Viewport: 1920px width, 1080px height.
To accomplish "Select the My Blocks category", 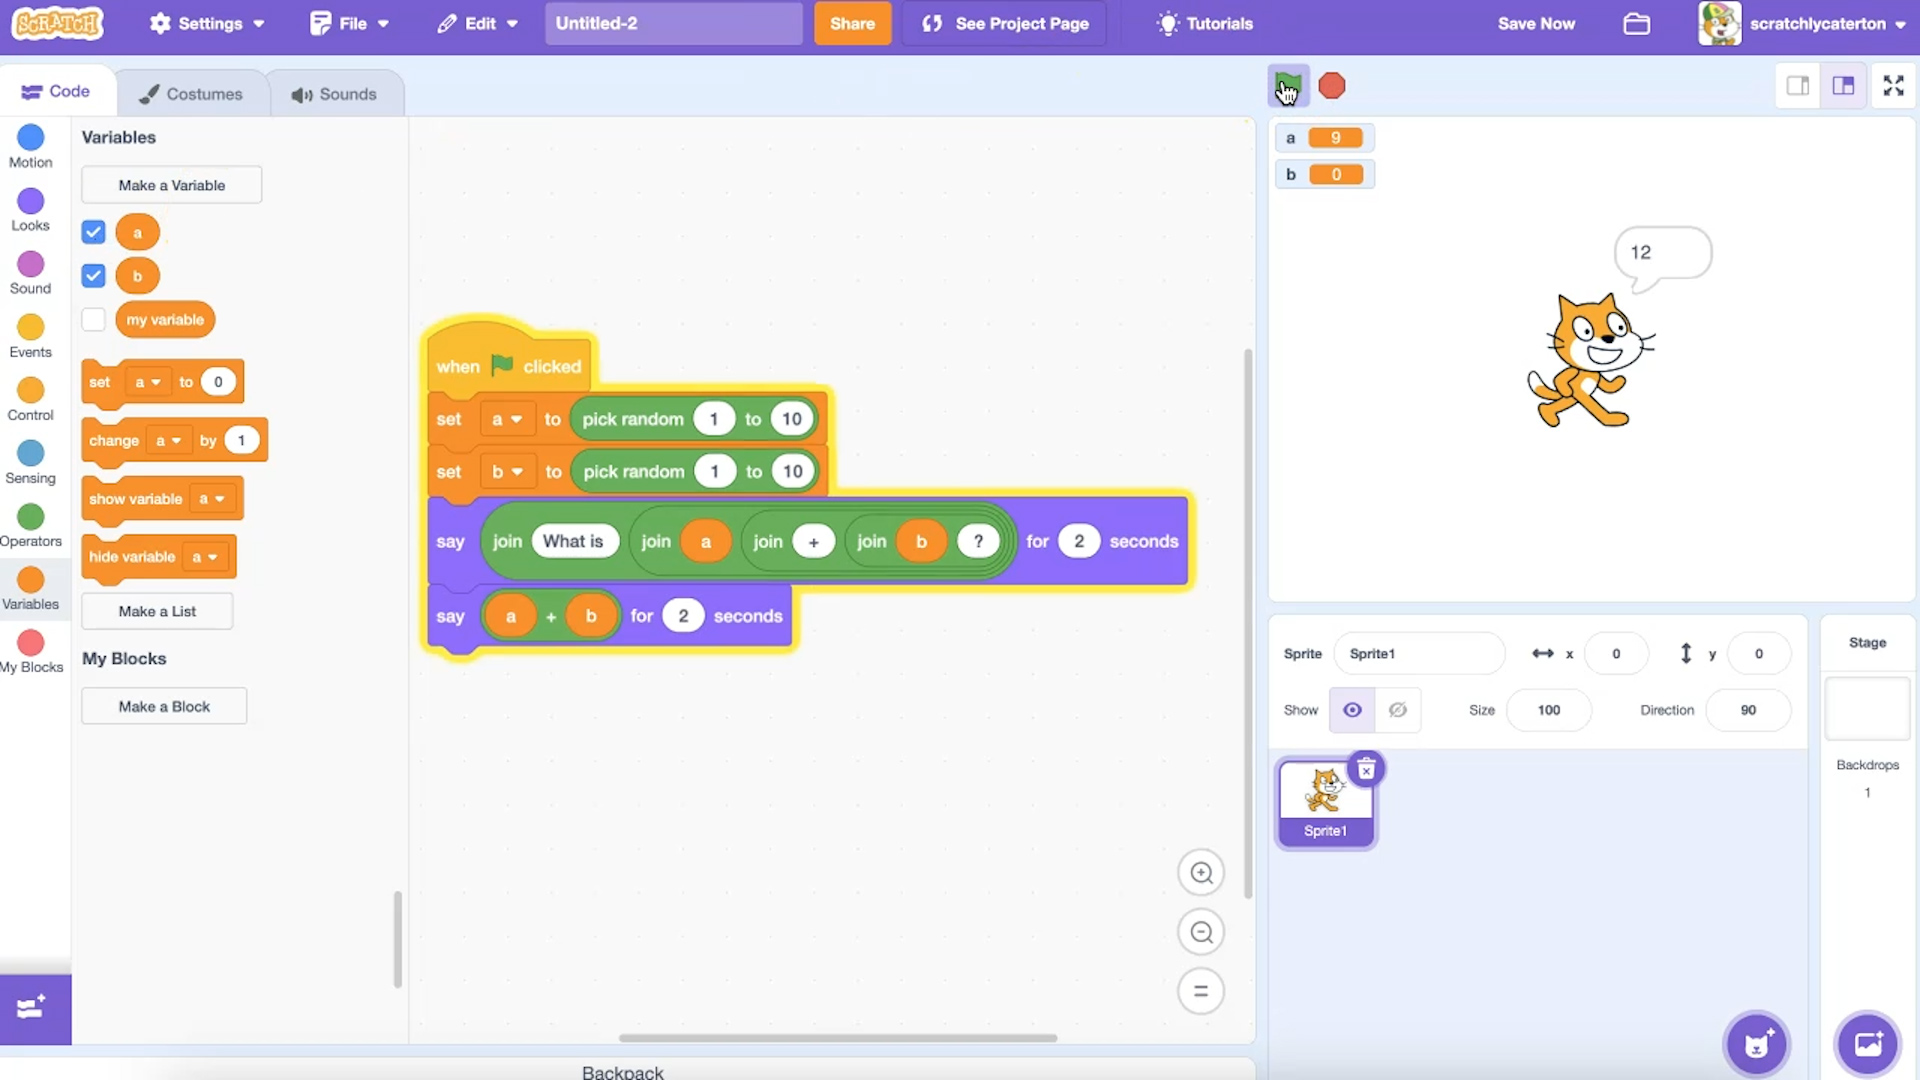I will [31, 652].
